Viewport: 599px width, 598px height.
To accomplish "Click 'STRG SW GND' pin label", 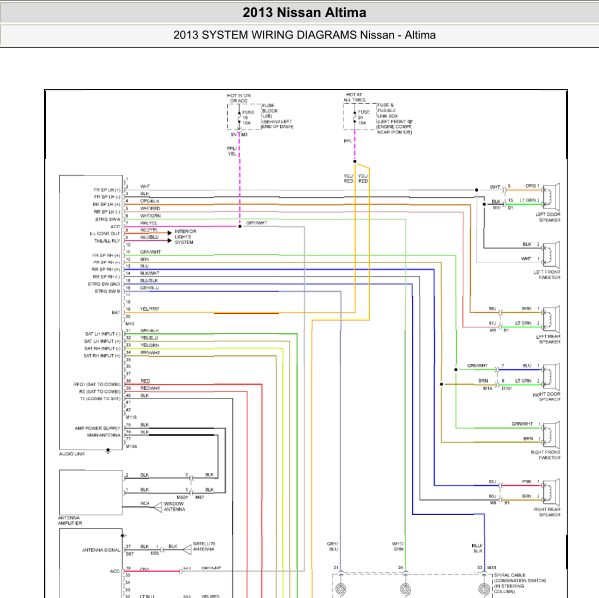I will pyautogui.click(x=104, y=284).
